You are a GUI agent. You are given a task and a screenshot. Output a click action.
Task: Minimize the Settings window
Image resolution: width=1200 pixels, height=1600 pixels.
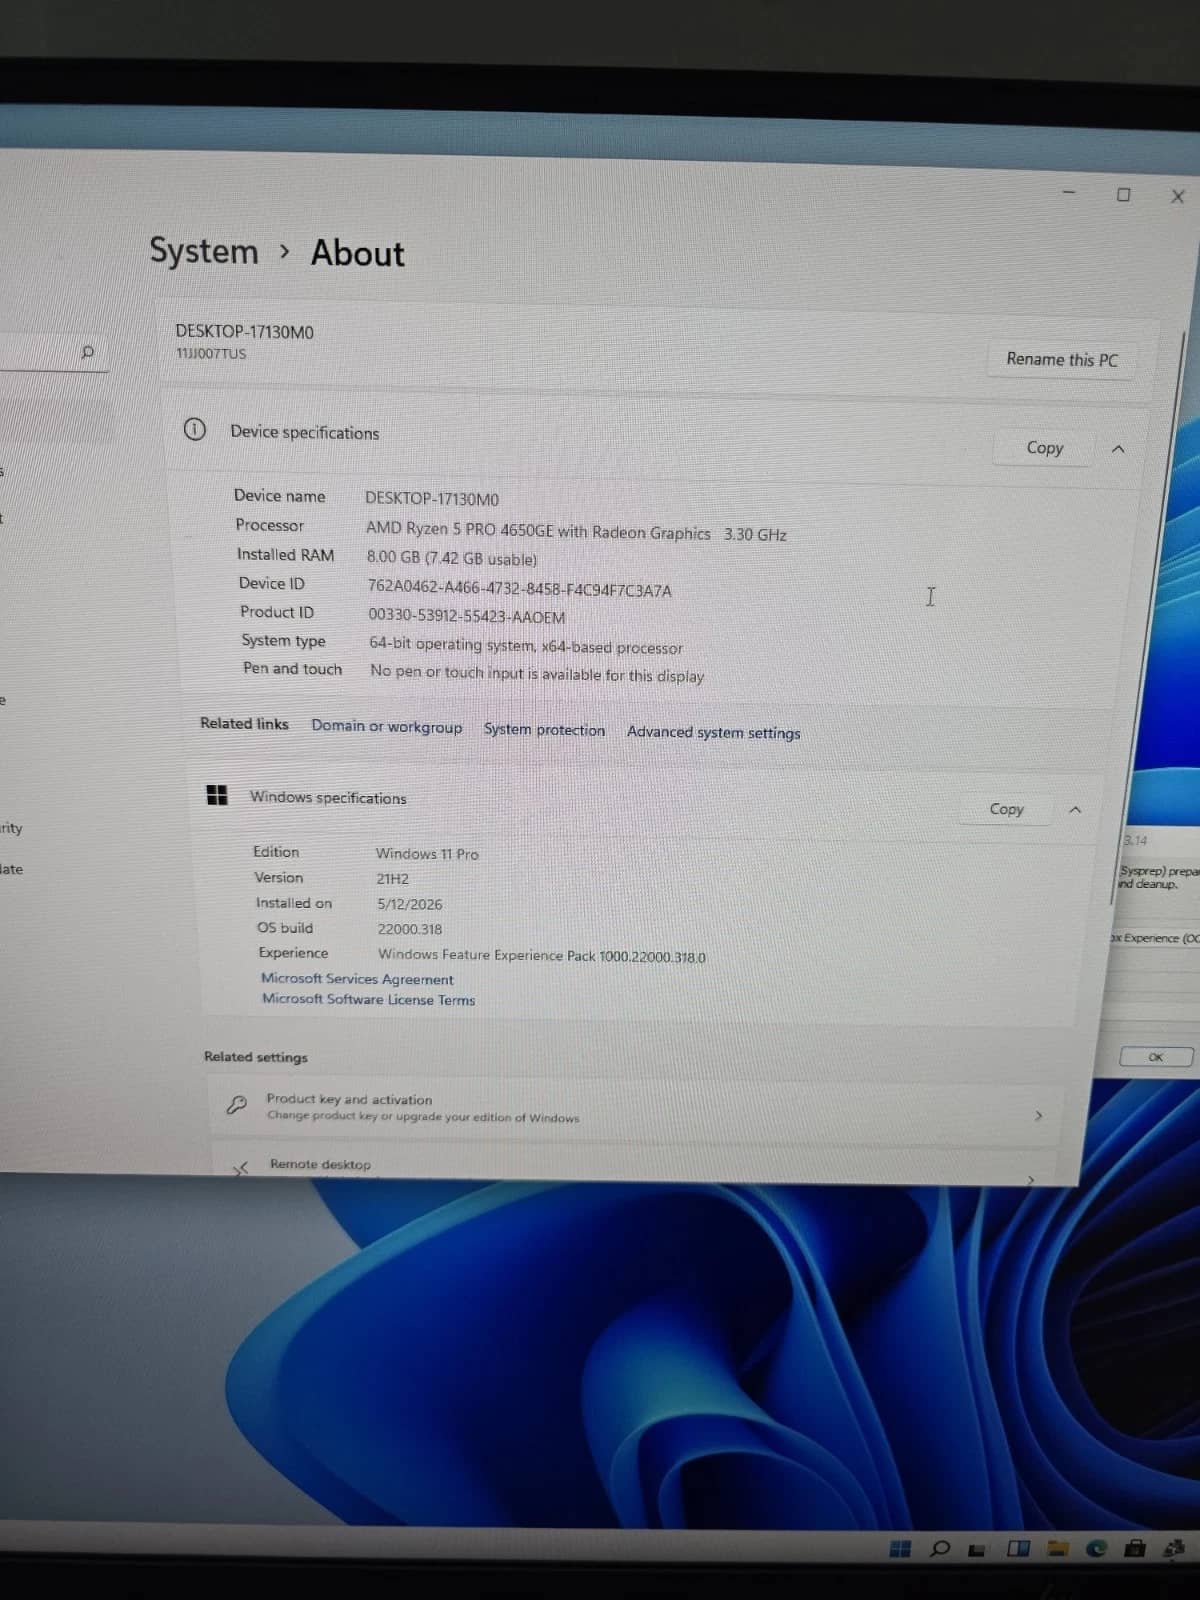pos(1068,191)
